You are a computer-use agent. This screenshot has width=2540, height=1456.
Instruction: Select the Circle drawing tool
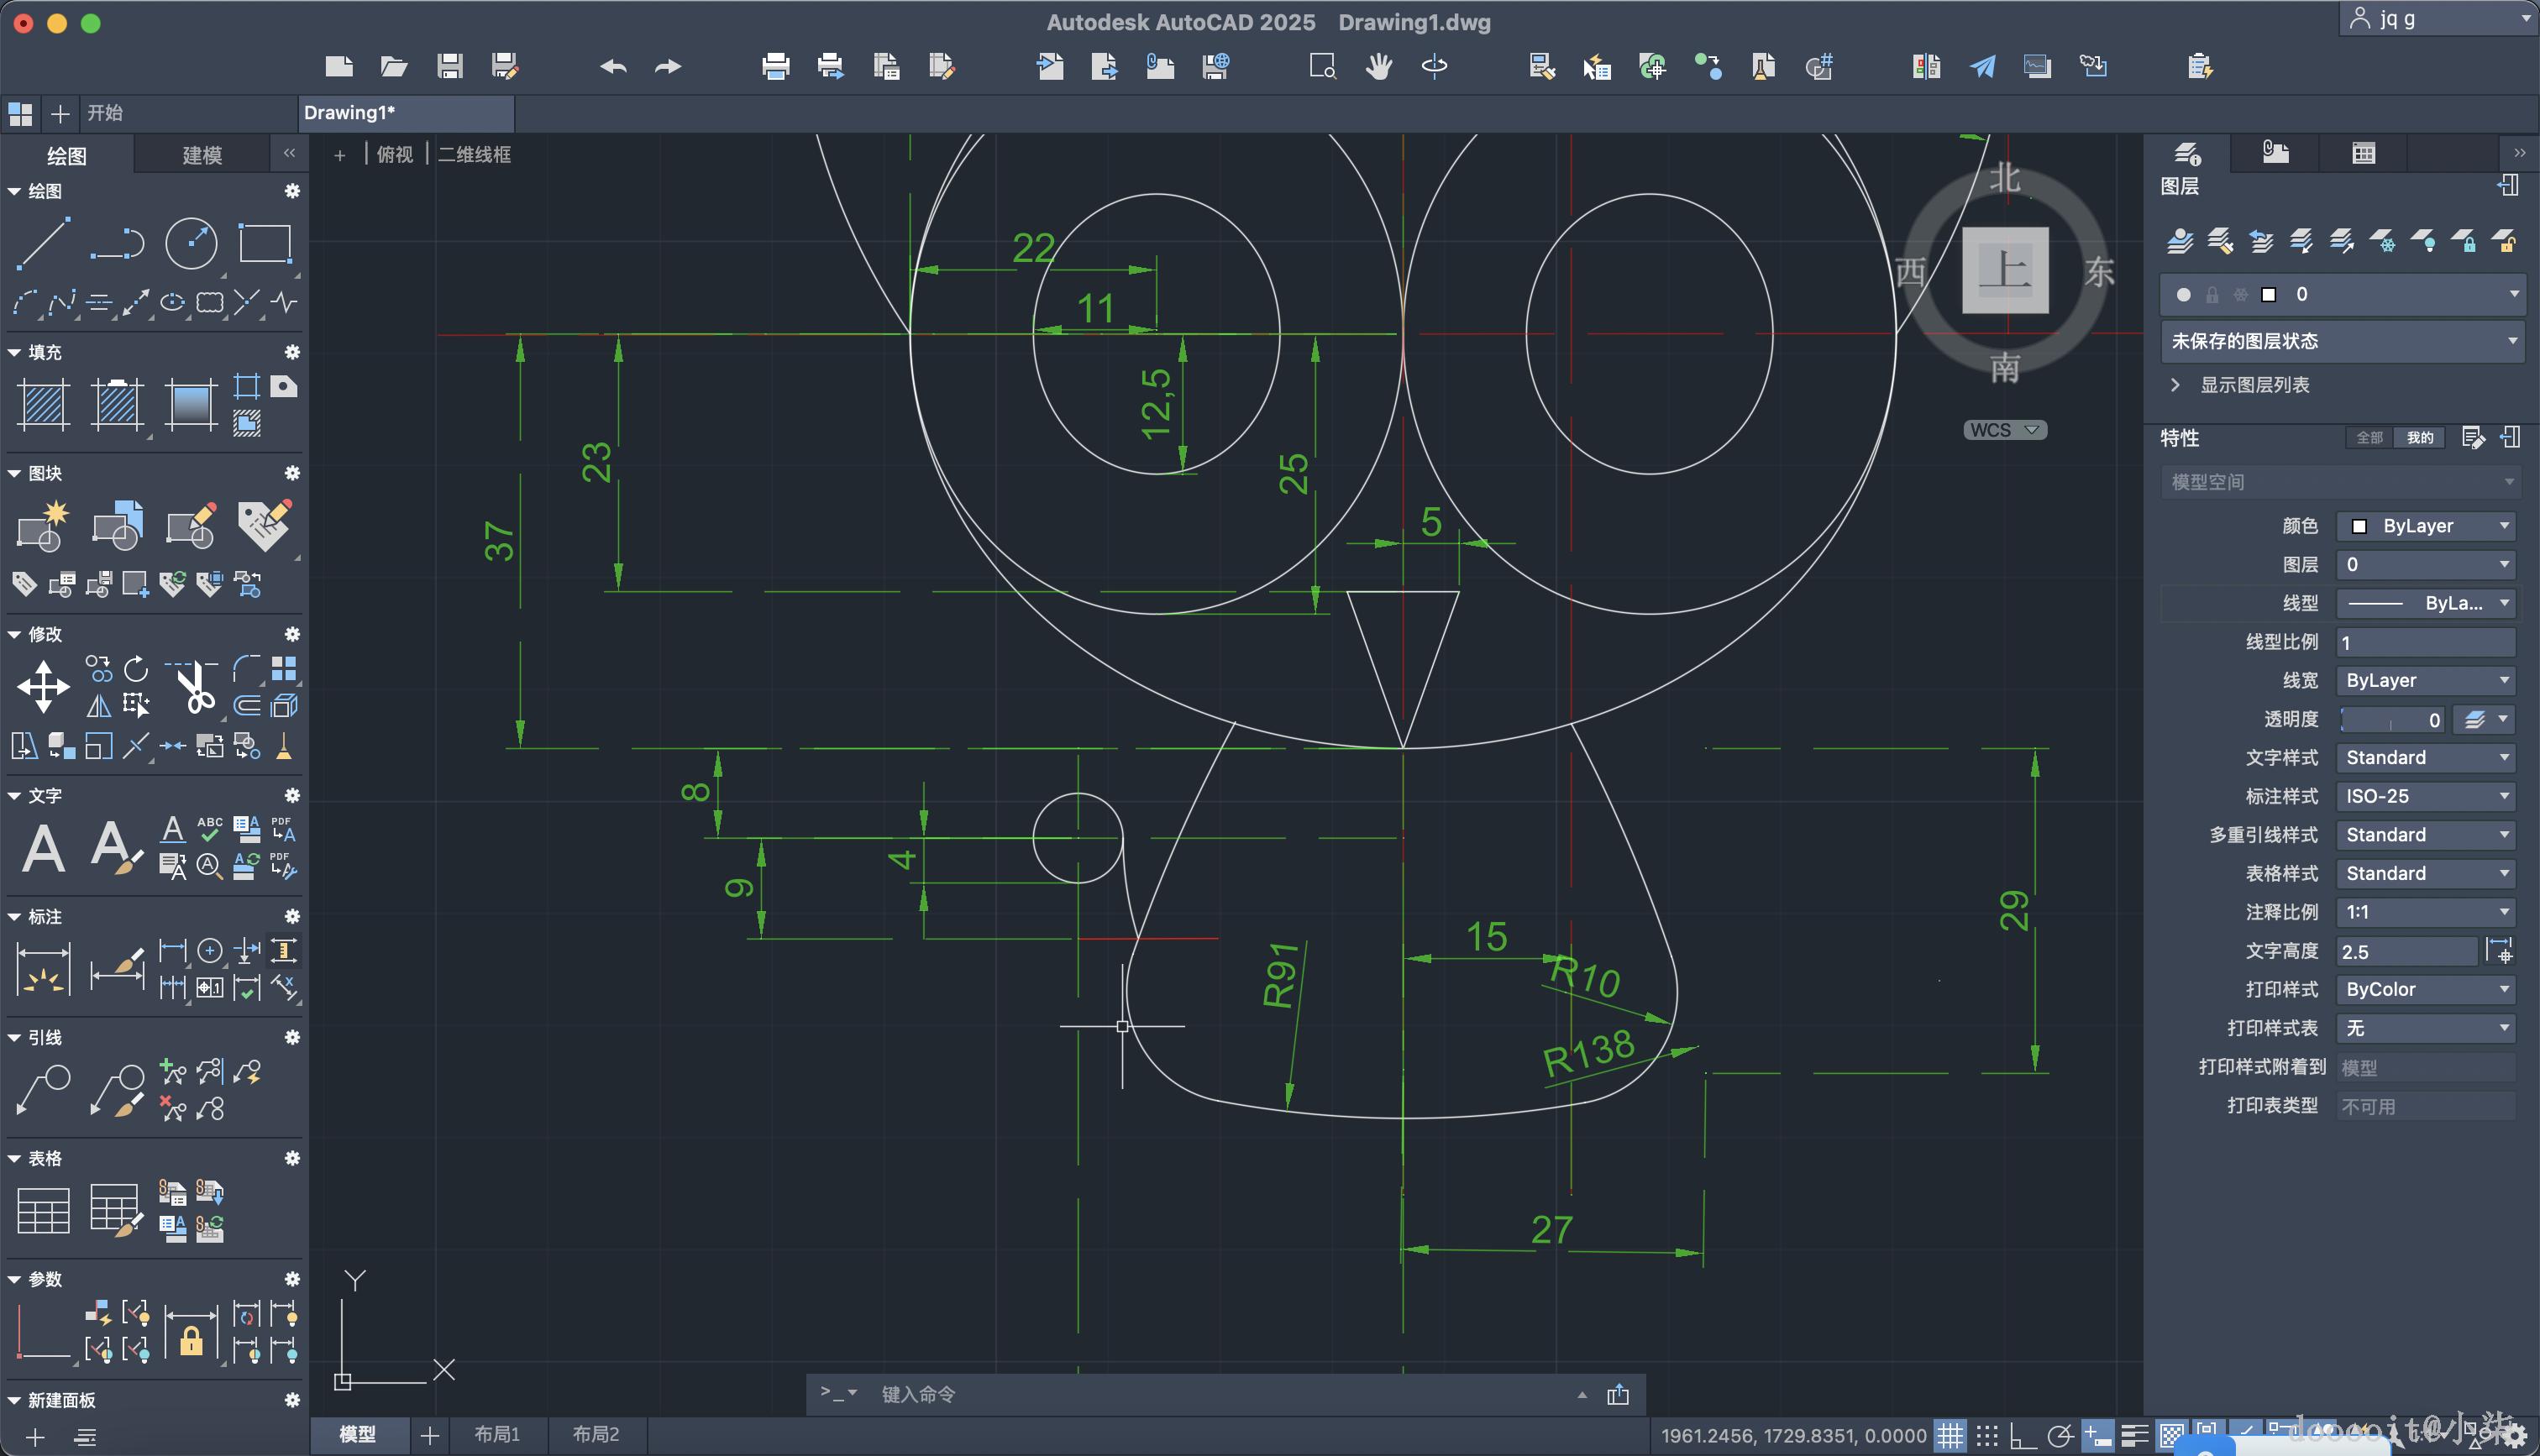pos(190,243)
